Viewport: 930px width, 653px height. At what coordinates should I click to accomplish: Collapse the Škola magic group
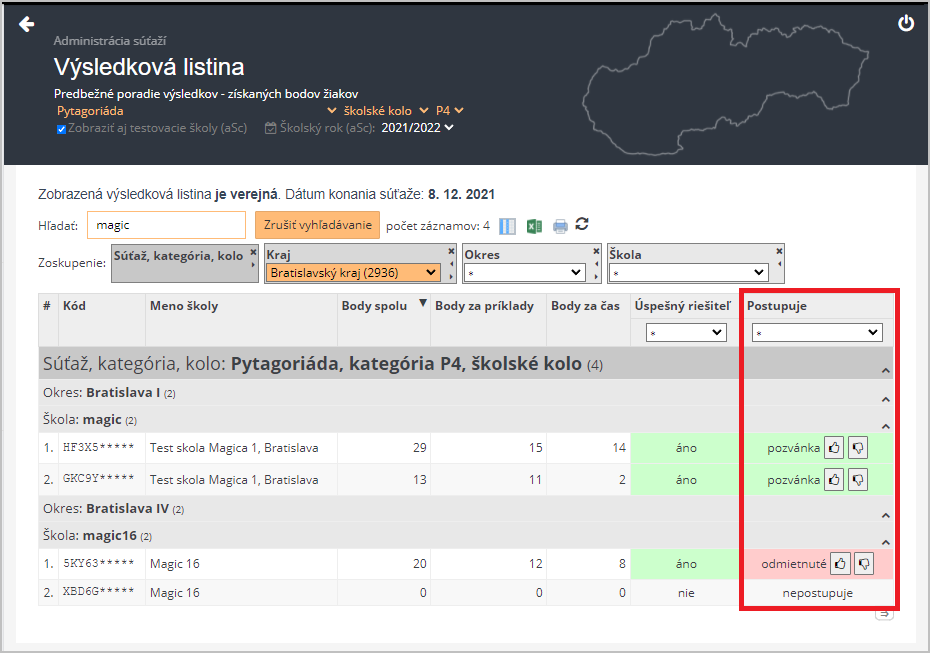coord(886,426)
